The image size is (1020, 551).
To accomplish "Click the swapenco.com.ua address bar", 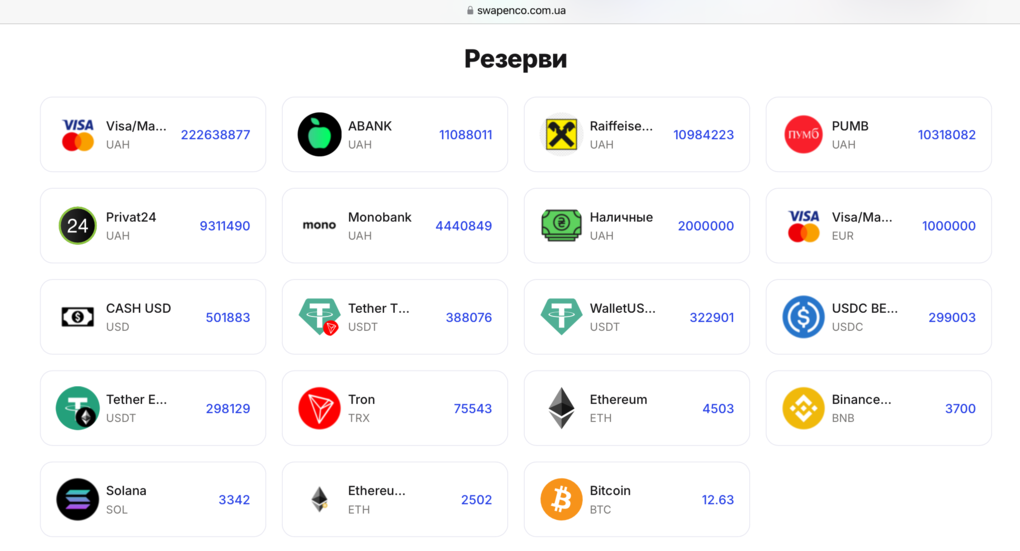I will pos(516,11).
